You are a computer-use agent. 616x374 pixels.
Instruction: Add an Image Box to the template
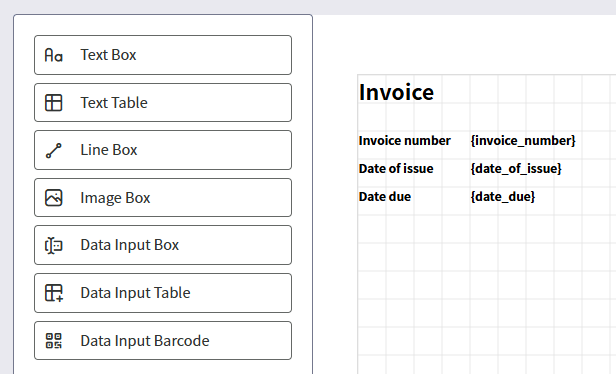(163, 198)
